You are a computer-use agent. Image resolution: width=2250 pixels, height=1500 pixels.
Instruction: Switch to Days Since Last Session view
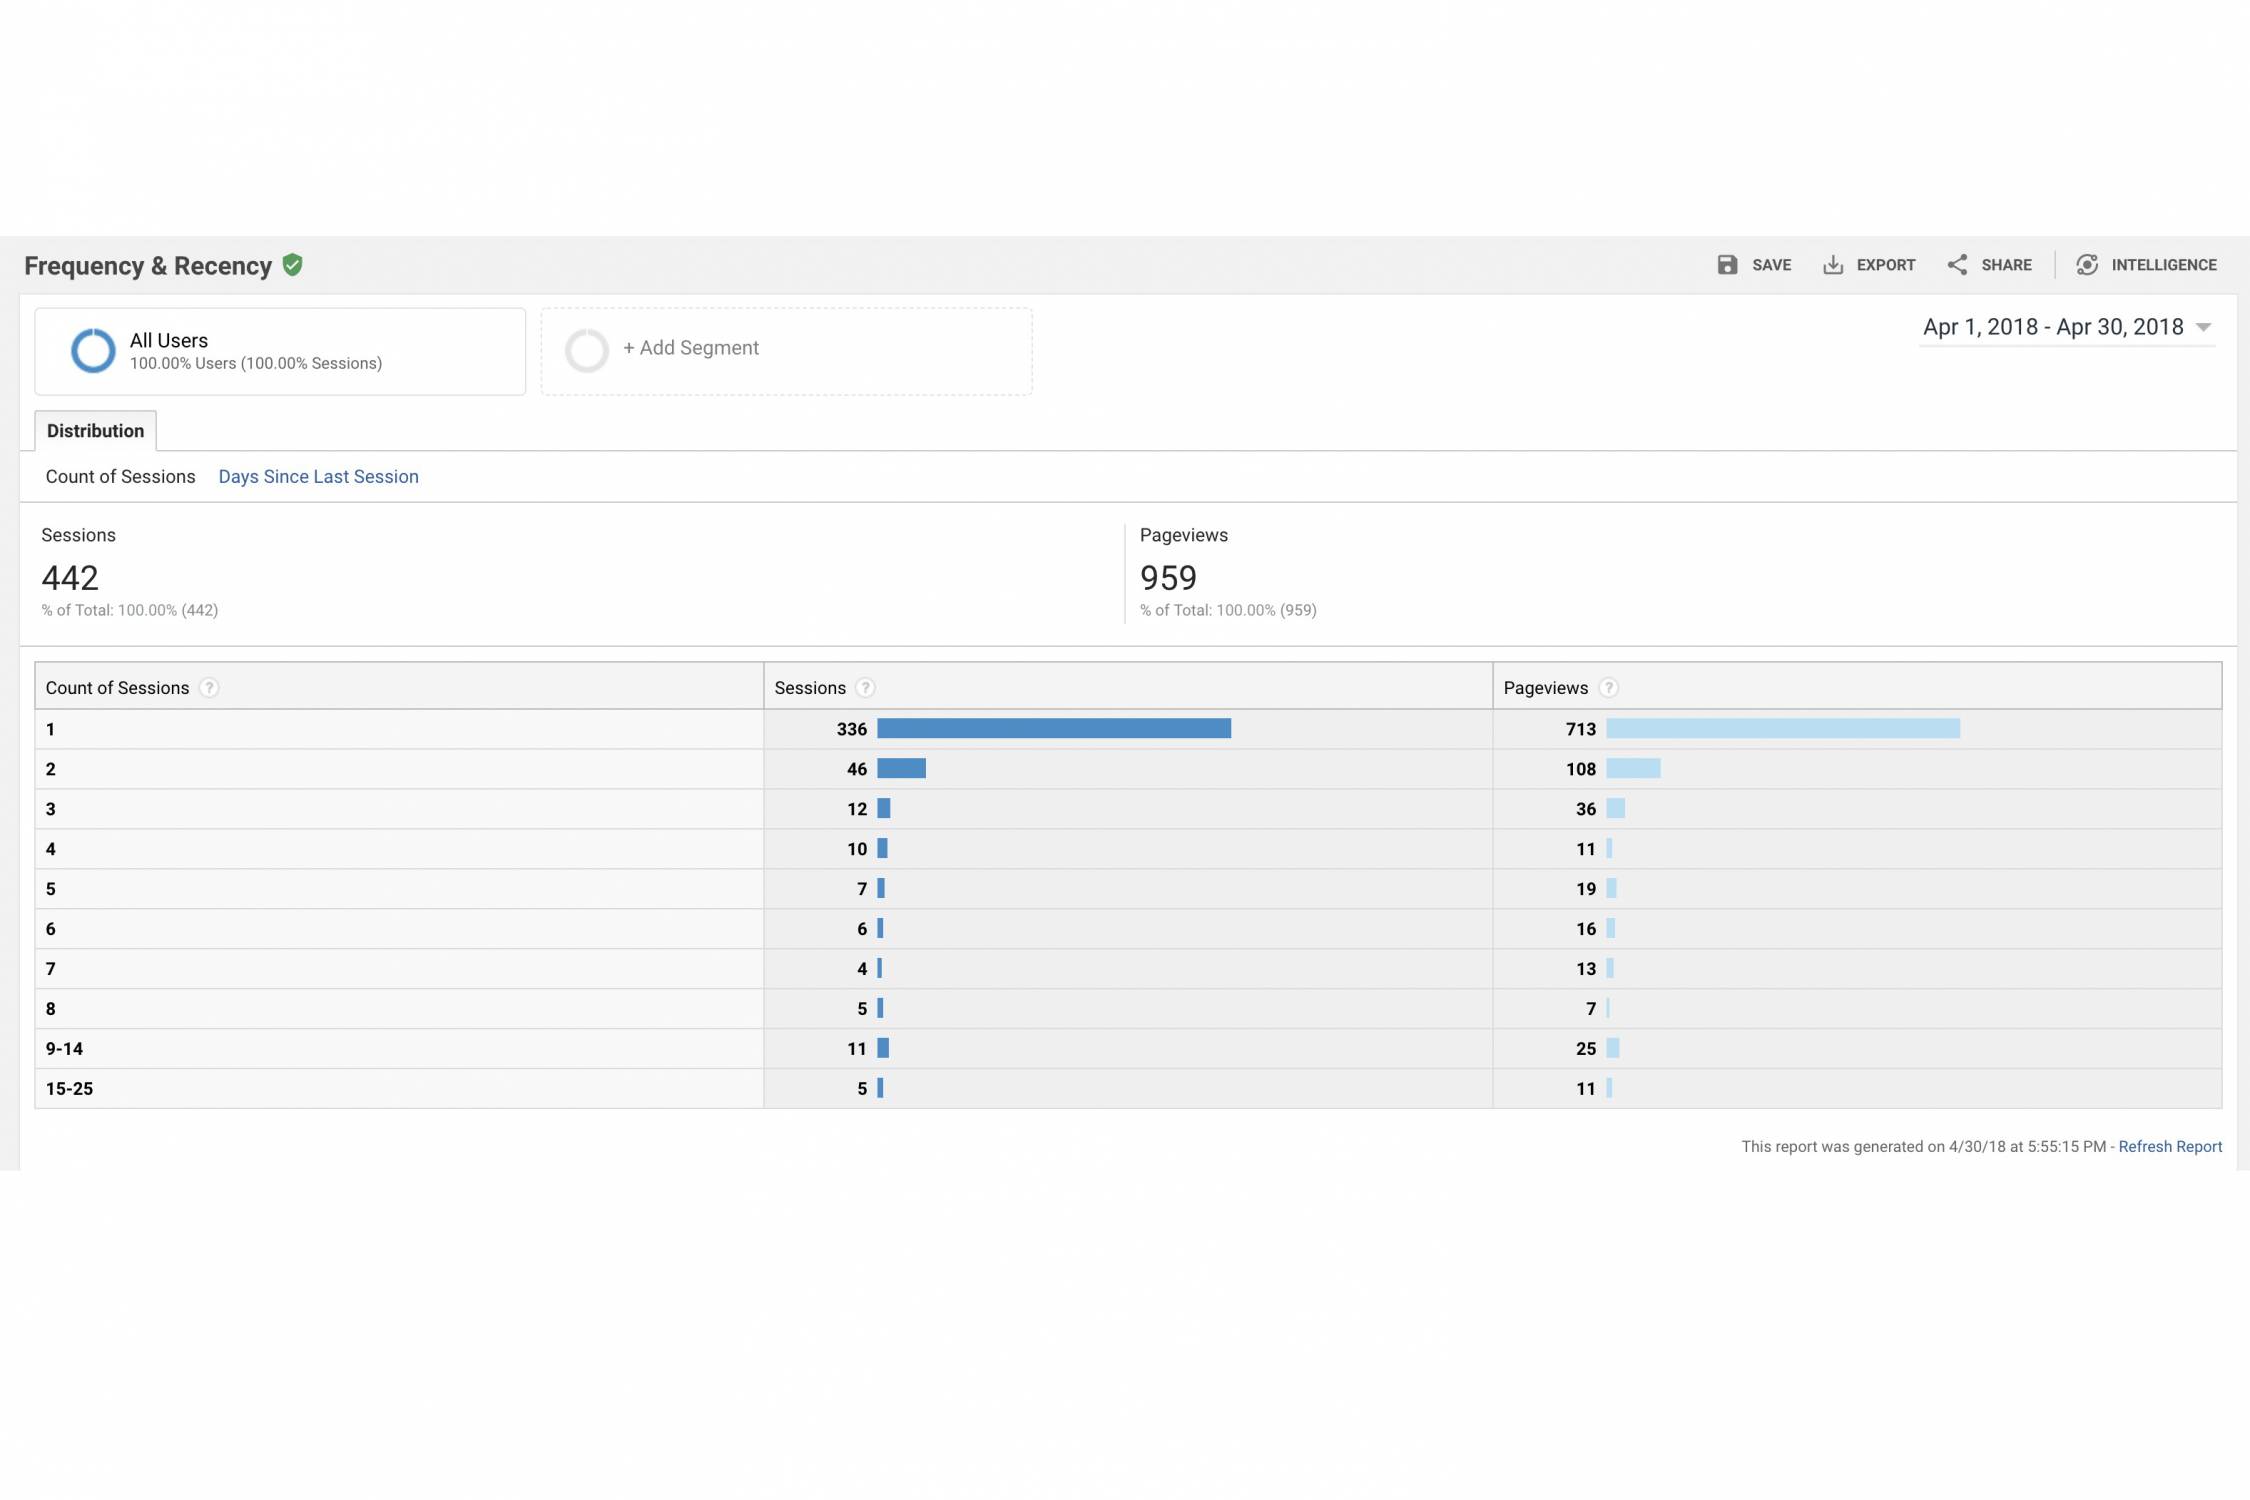pyautogui.click(x=318, y=477)
